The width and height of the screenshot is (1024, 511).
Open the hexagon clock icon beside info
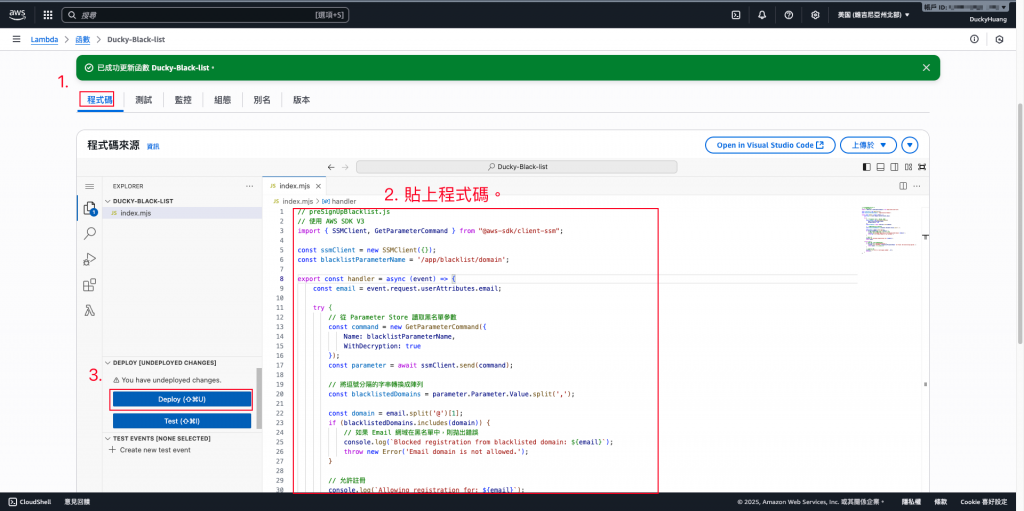pyautogui.click(x=999, y=39)
